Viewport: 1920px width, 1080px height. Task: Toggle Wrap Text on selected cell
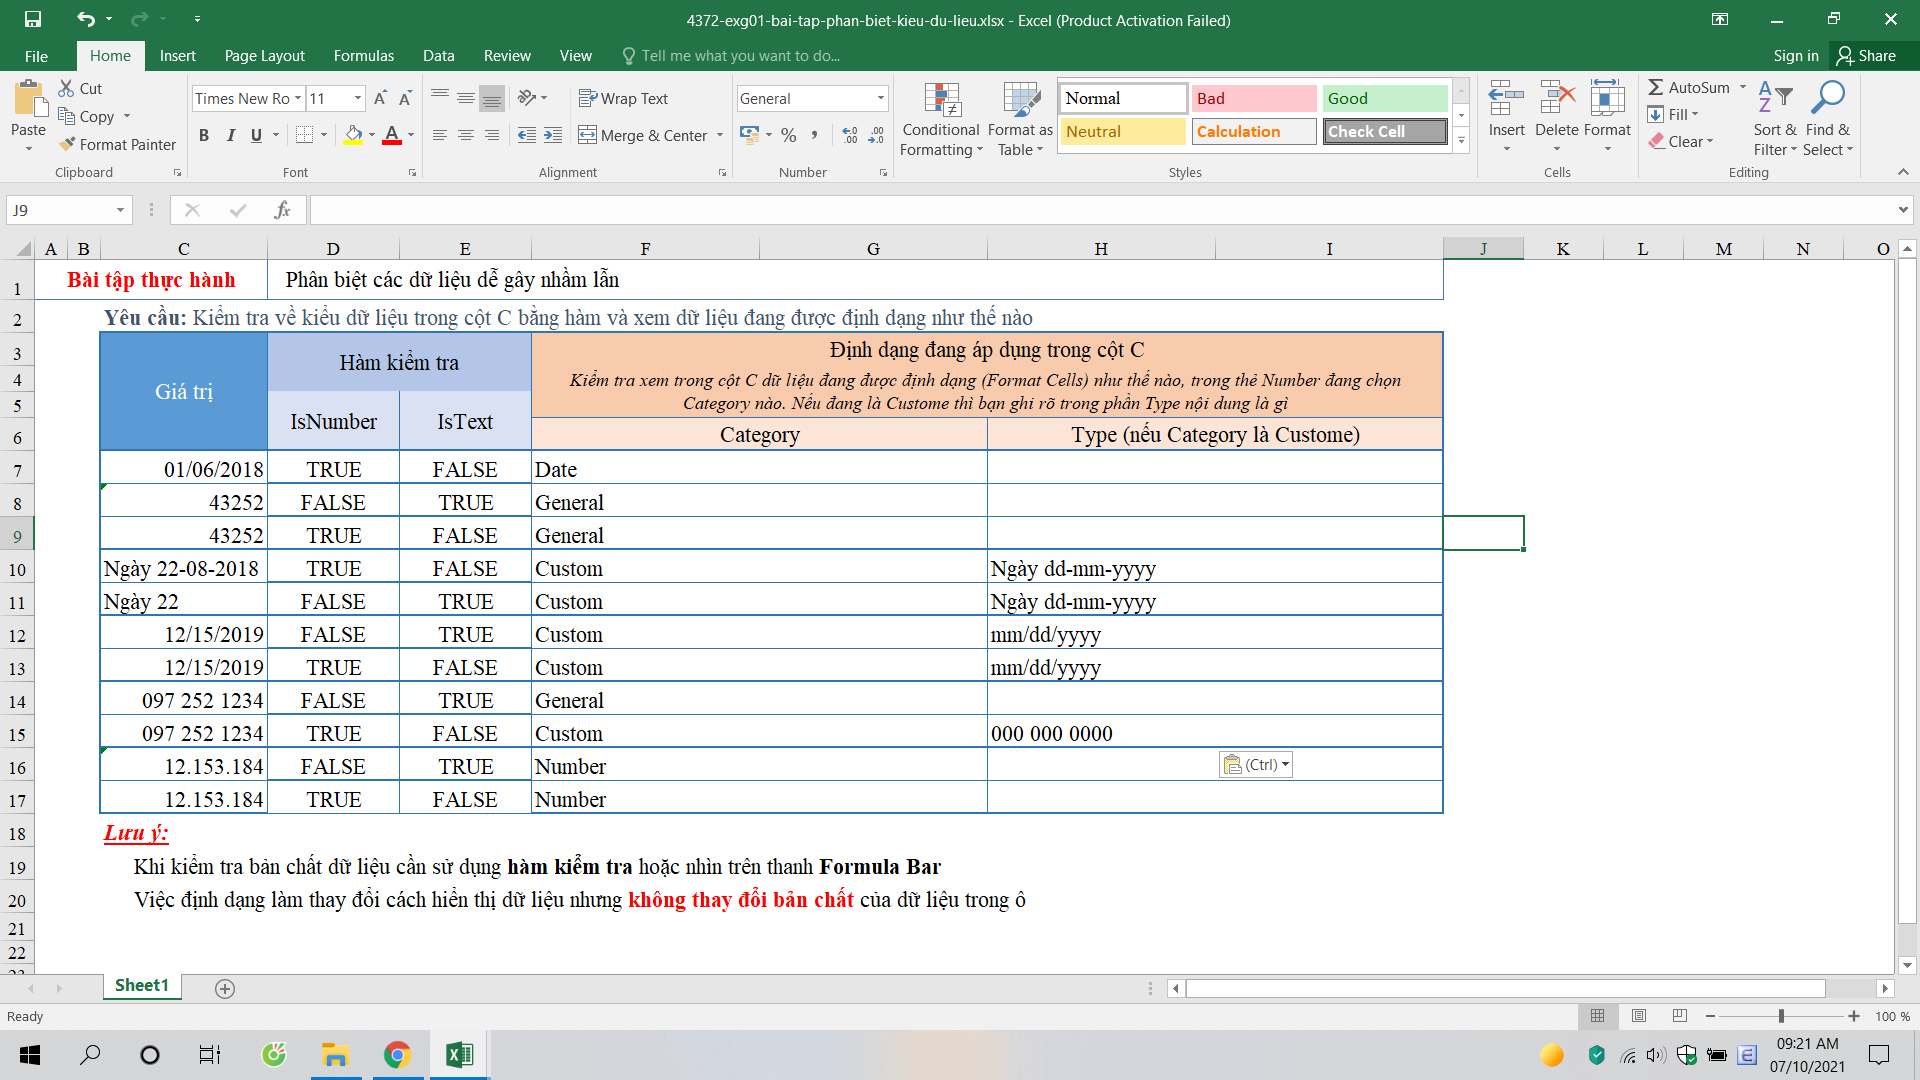623,98
